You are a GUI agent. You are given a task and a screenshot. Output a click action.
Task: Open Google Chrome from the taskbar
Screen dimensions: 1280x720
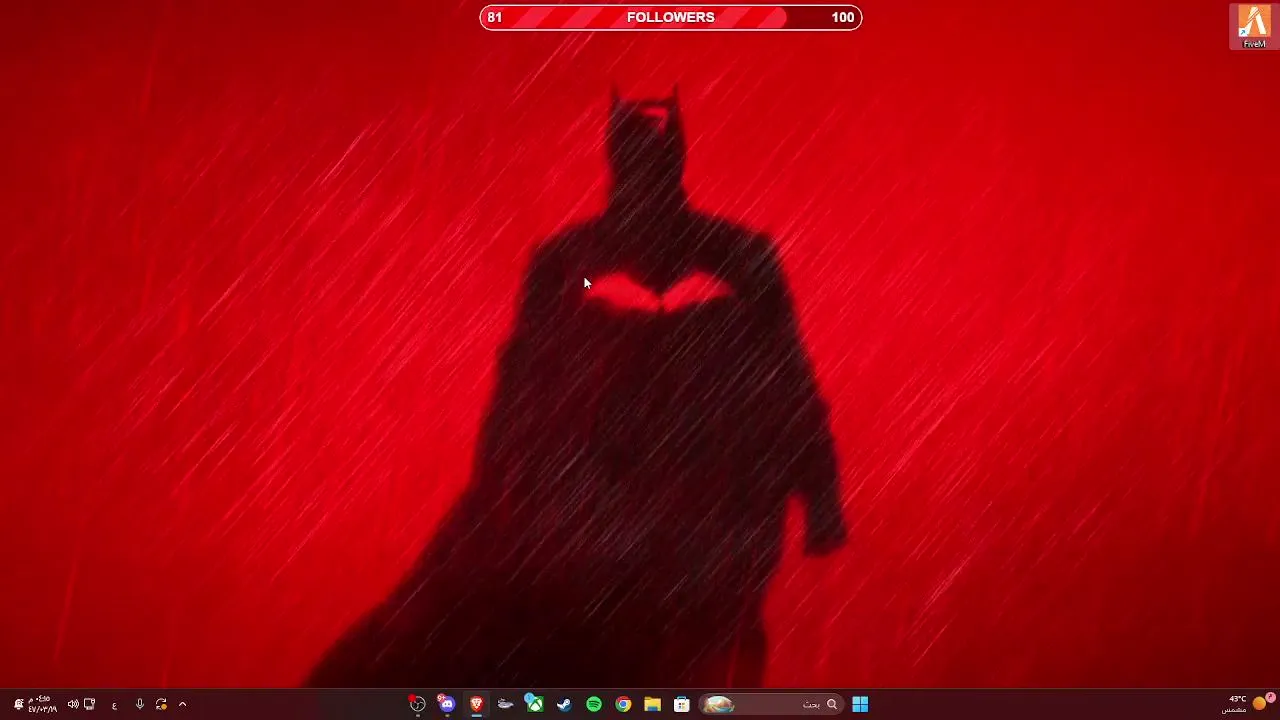coord(623,704)
